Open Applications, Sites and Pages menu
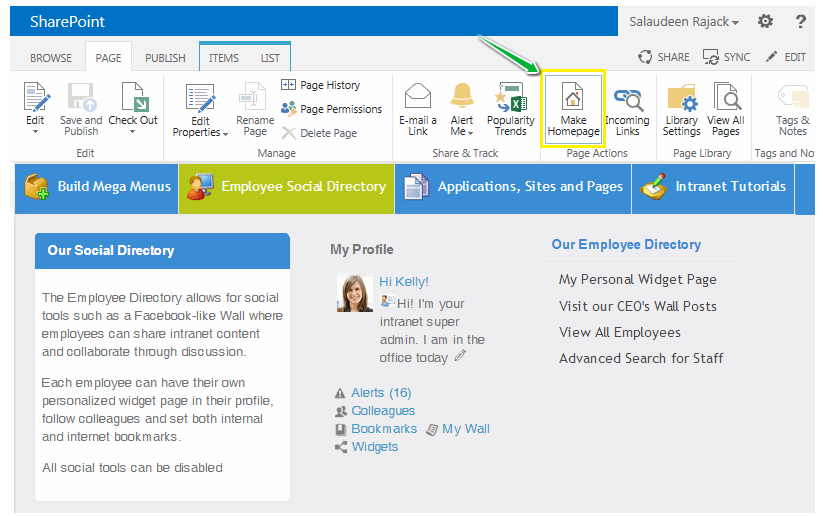This screenshot has height=516, width=823. click(513, 188)
